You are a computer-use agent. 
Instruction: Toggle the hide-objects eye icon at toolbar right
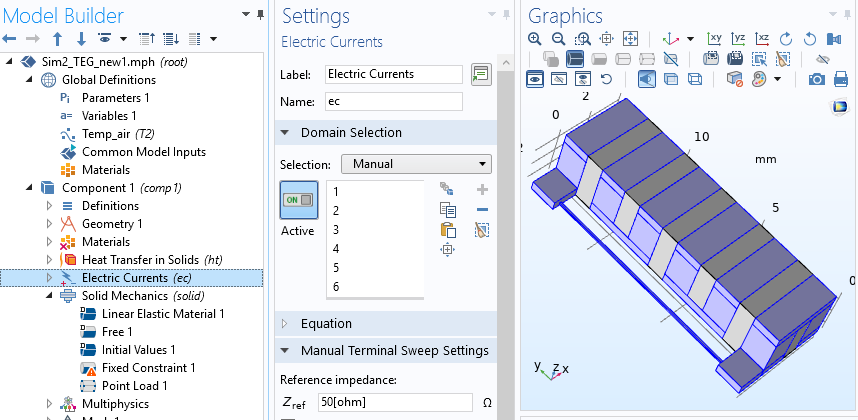[823, 58]
